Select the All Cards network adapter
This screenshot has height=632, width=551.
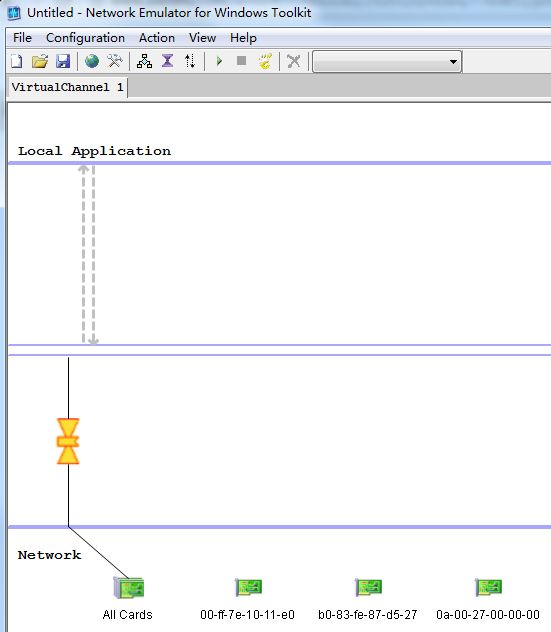(128, 598)
